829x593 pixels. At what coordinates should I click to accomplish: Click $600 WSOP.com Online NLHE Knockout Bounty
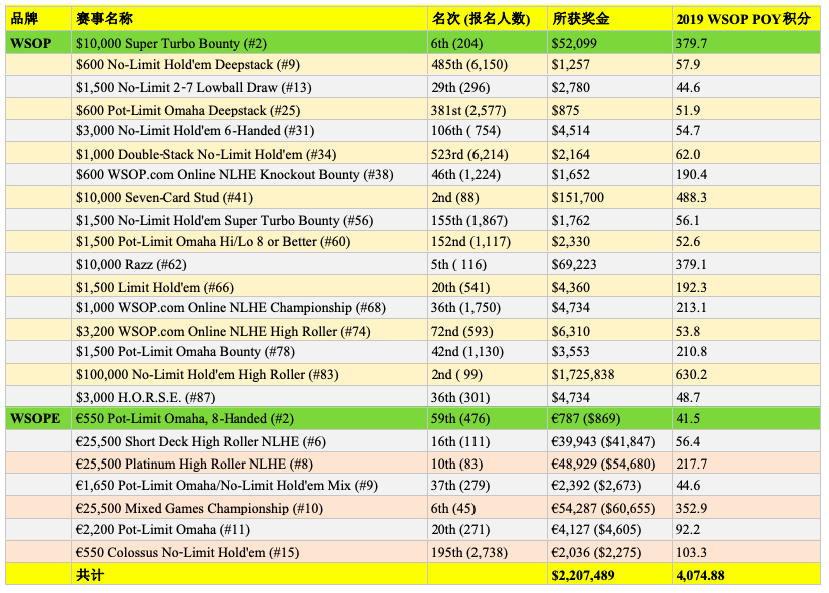(249, 175)
